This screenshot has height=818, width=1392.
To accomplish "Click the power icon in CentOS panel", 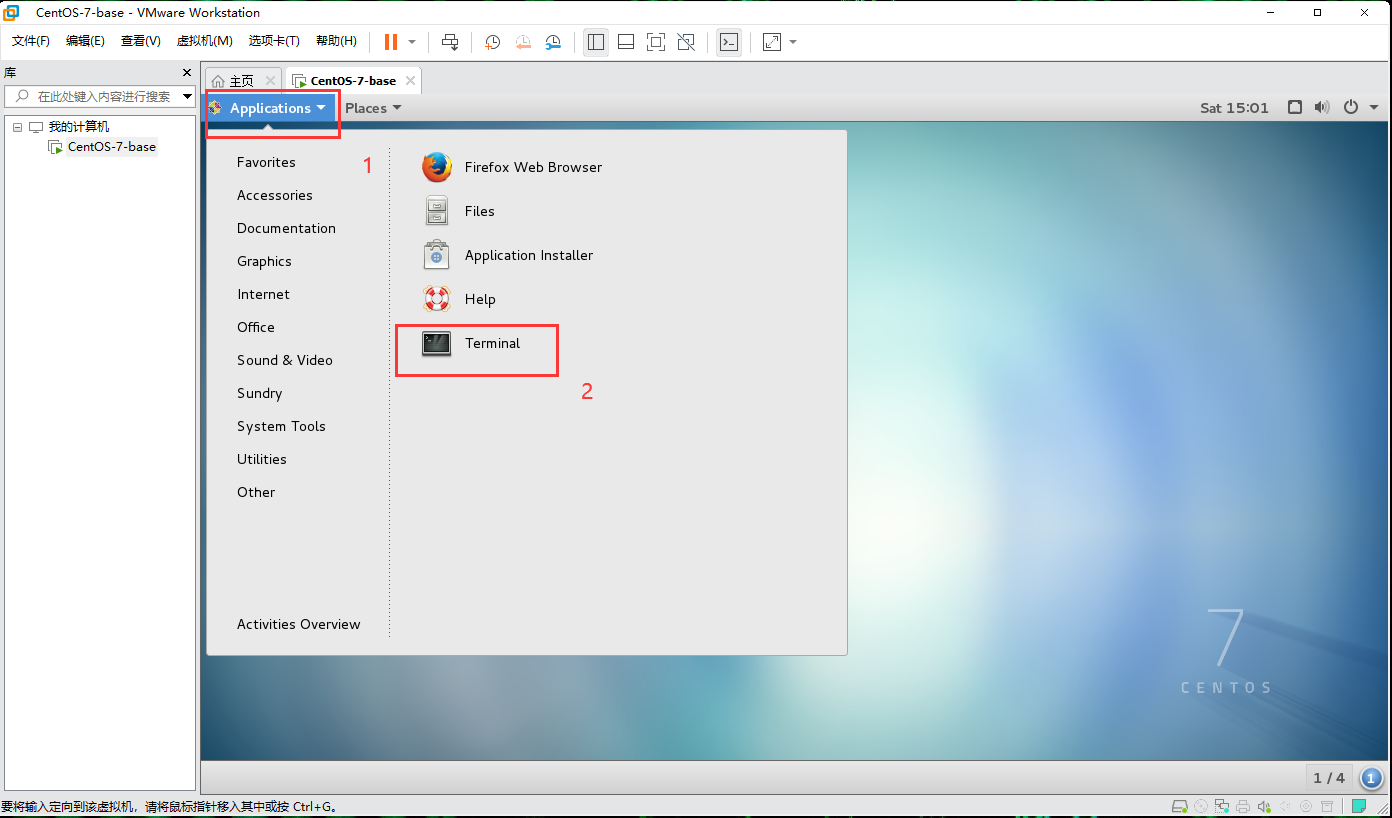I will click(x=1351, y=108).
